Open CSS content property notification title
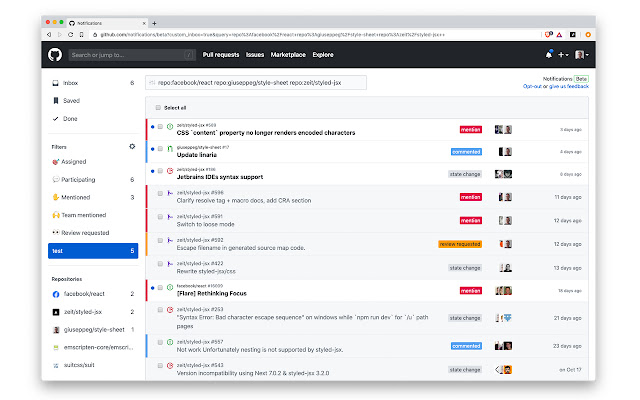Screen dimensions: 640x400 [266, 133]
